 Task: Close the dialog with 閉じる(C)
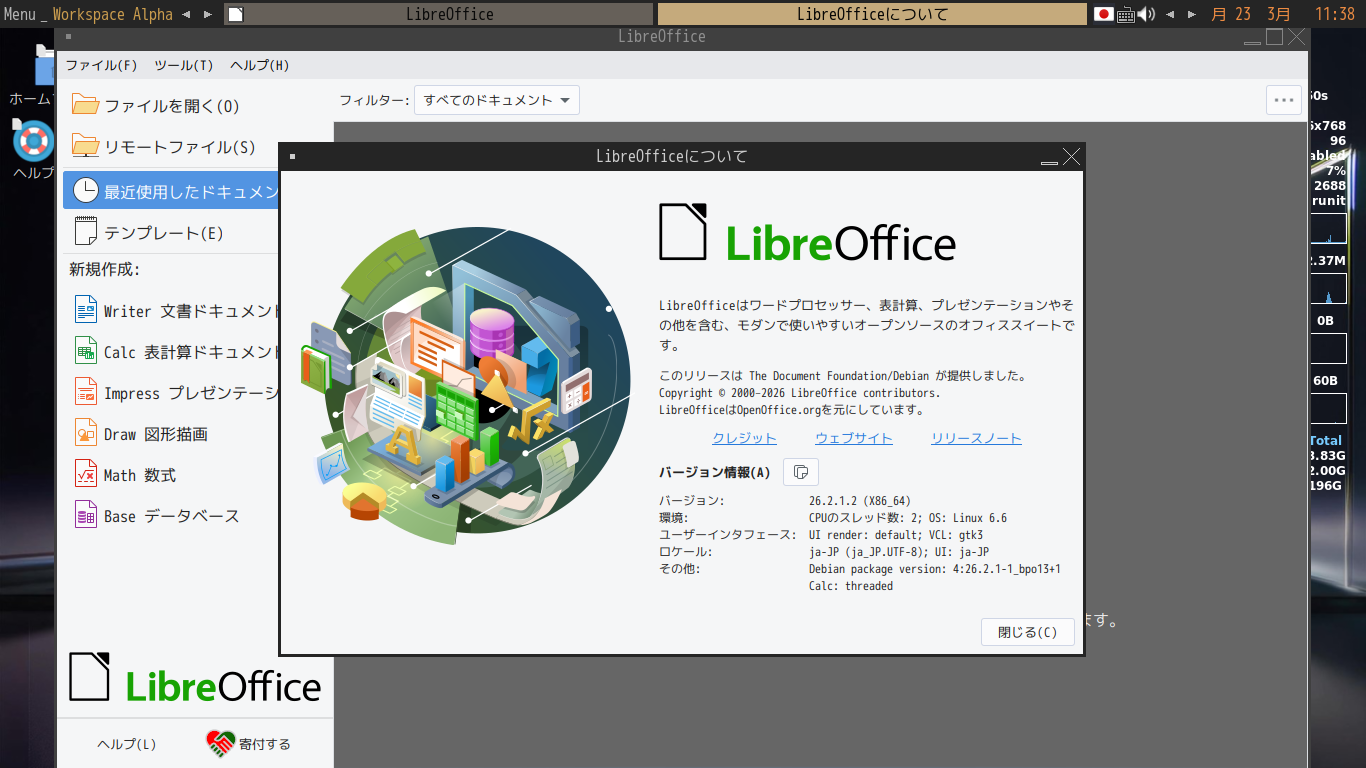[1028, 632]
